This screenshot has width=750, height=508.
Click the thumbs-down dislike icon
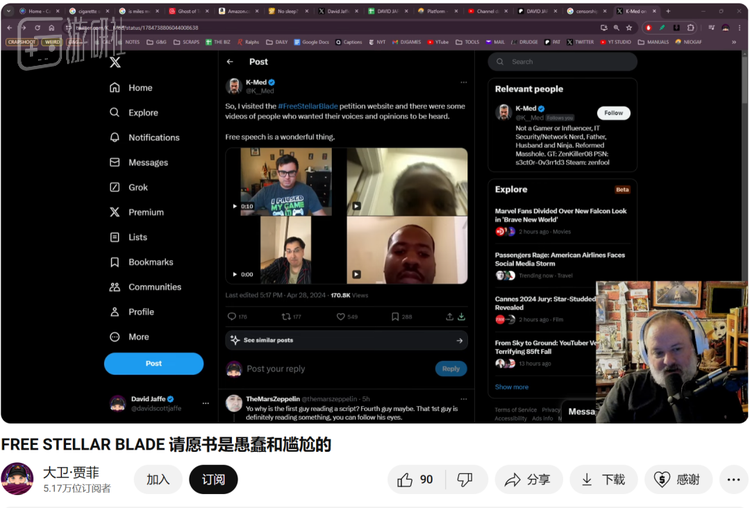pos(464,480)
